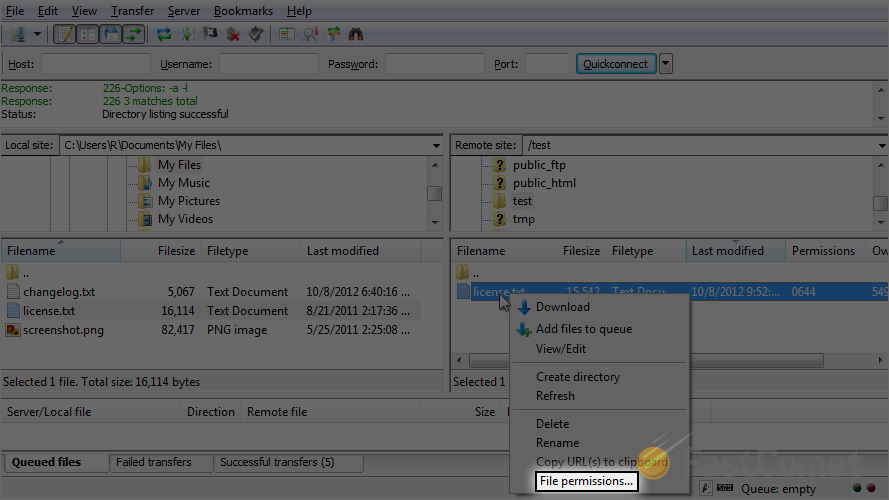Switch to Successful transfers (5) tab
This screenshot has width=889, height=500.
point(289,462)
